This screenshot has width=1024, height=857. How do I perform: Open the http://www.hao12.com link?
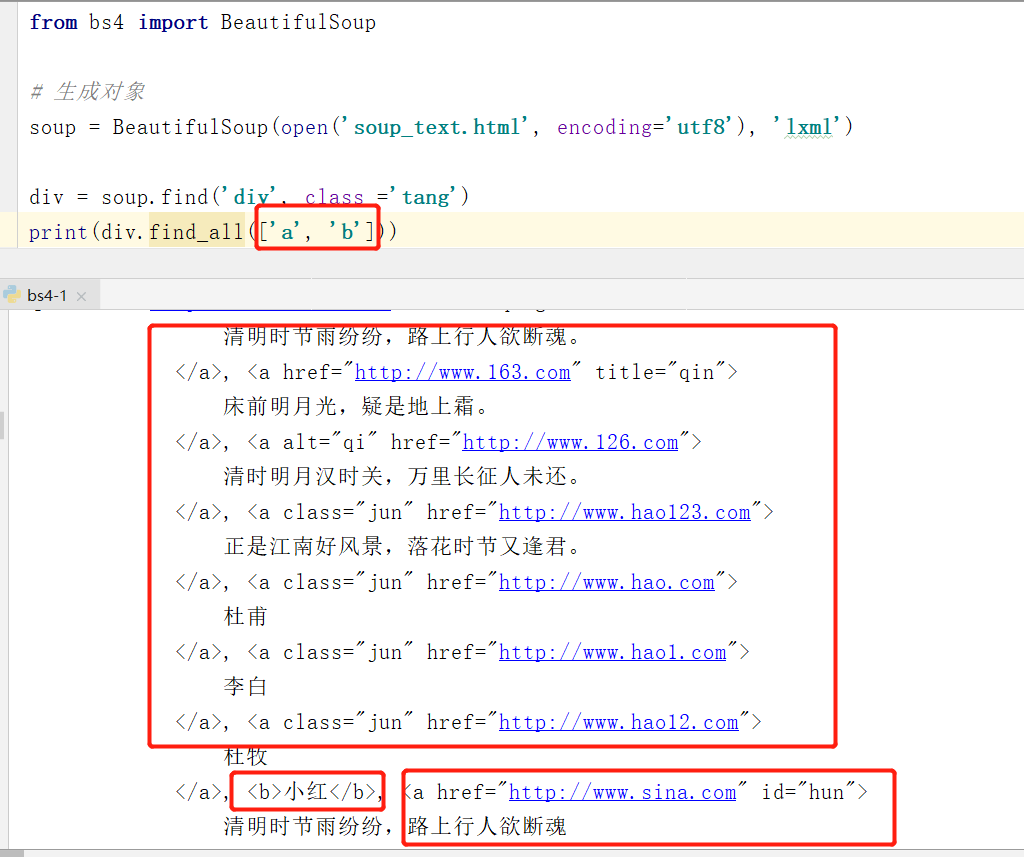[x=618, y=722]
